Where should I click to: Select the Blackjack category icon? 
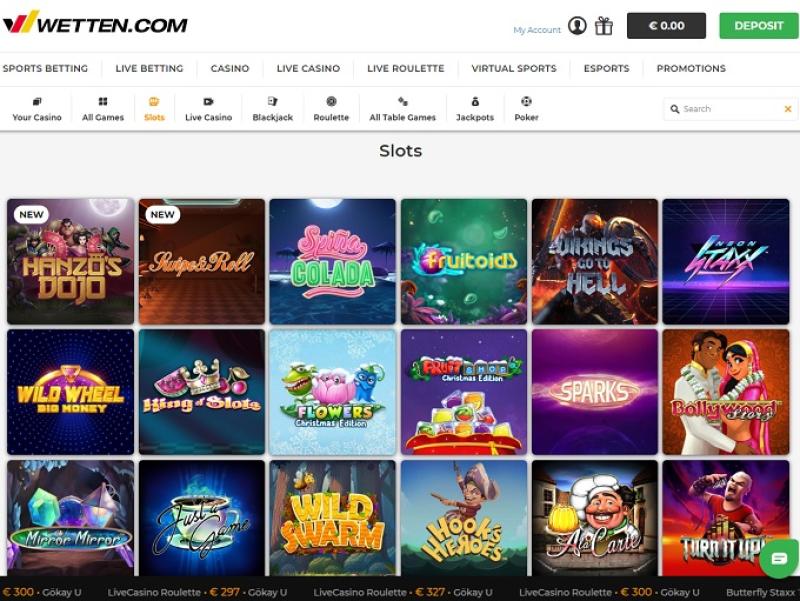coord(272,102)
